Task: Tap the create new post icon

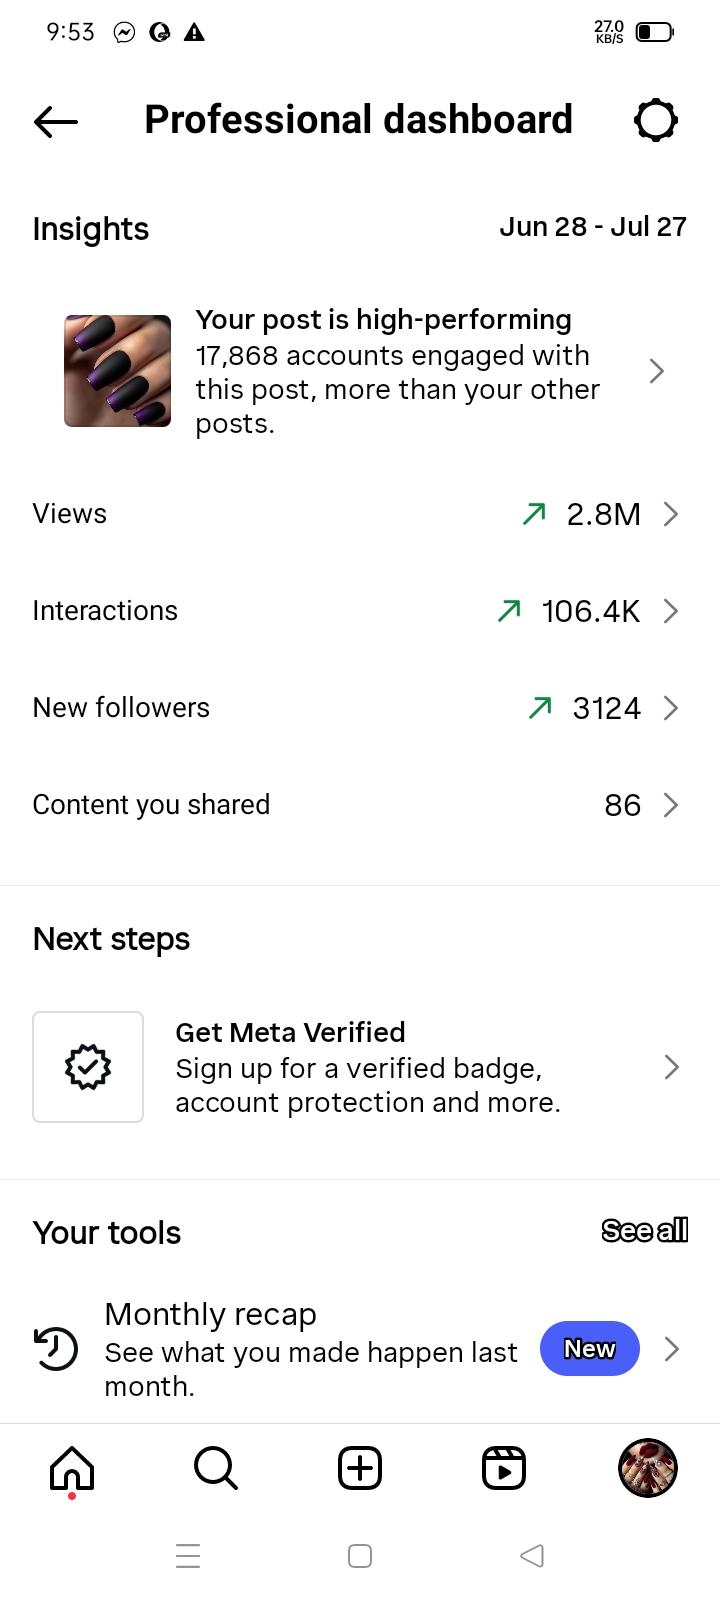Action: (360, 1469)
